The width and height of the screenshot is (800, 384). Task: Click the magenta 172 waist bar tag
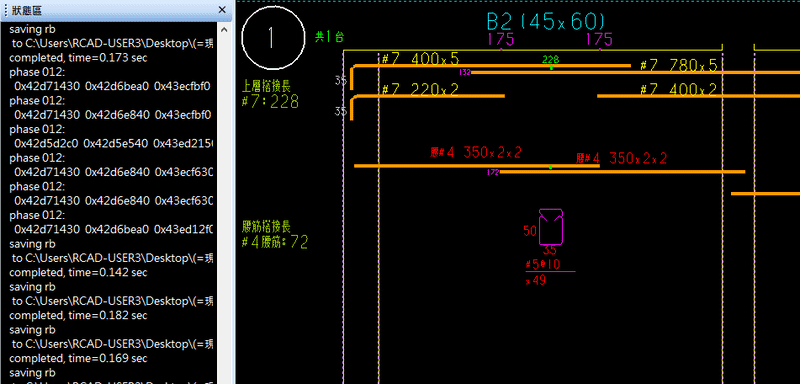pos(493,172)
